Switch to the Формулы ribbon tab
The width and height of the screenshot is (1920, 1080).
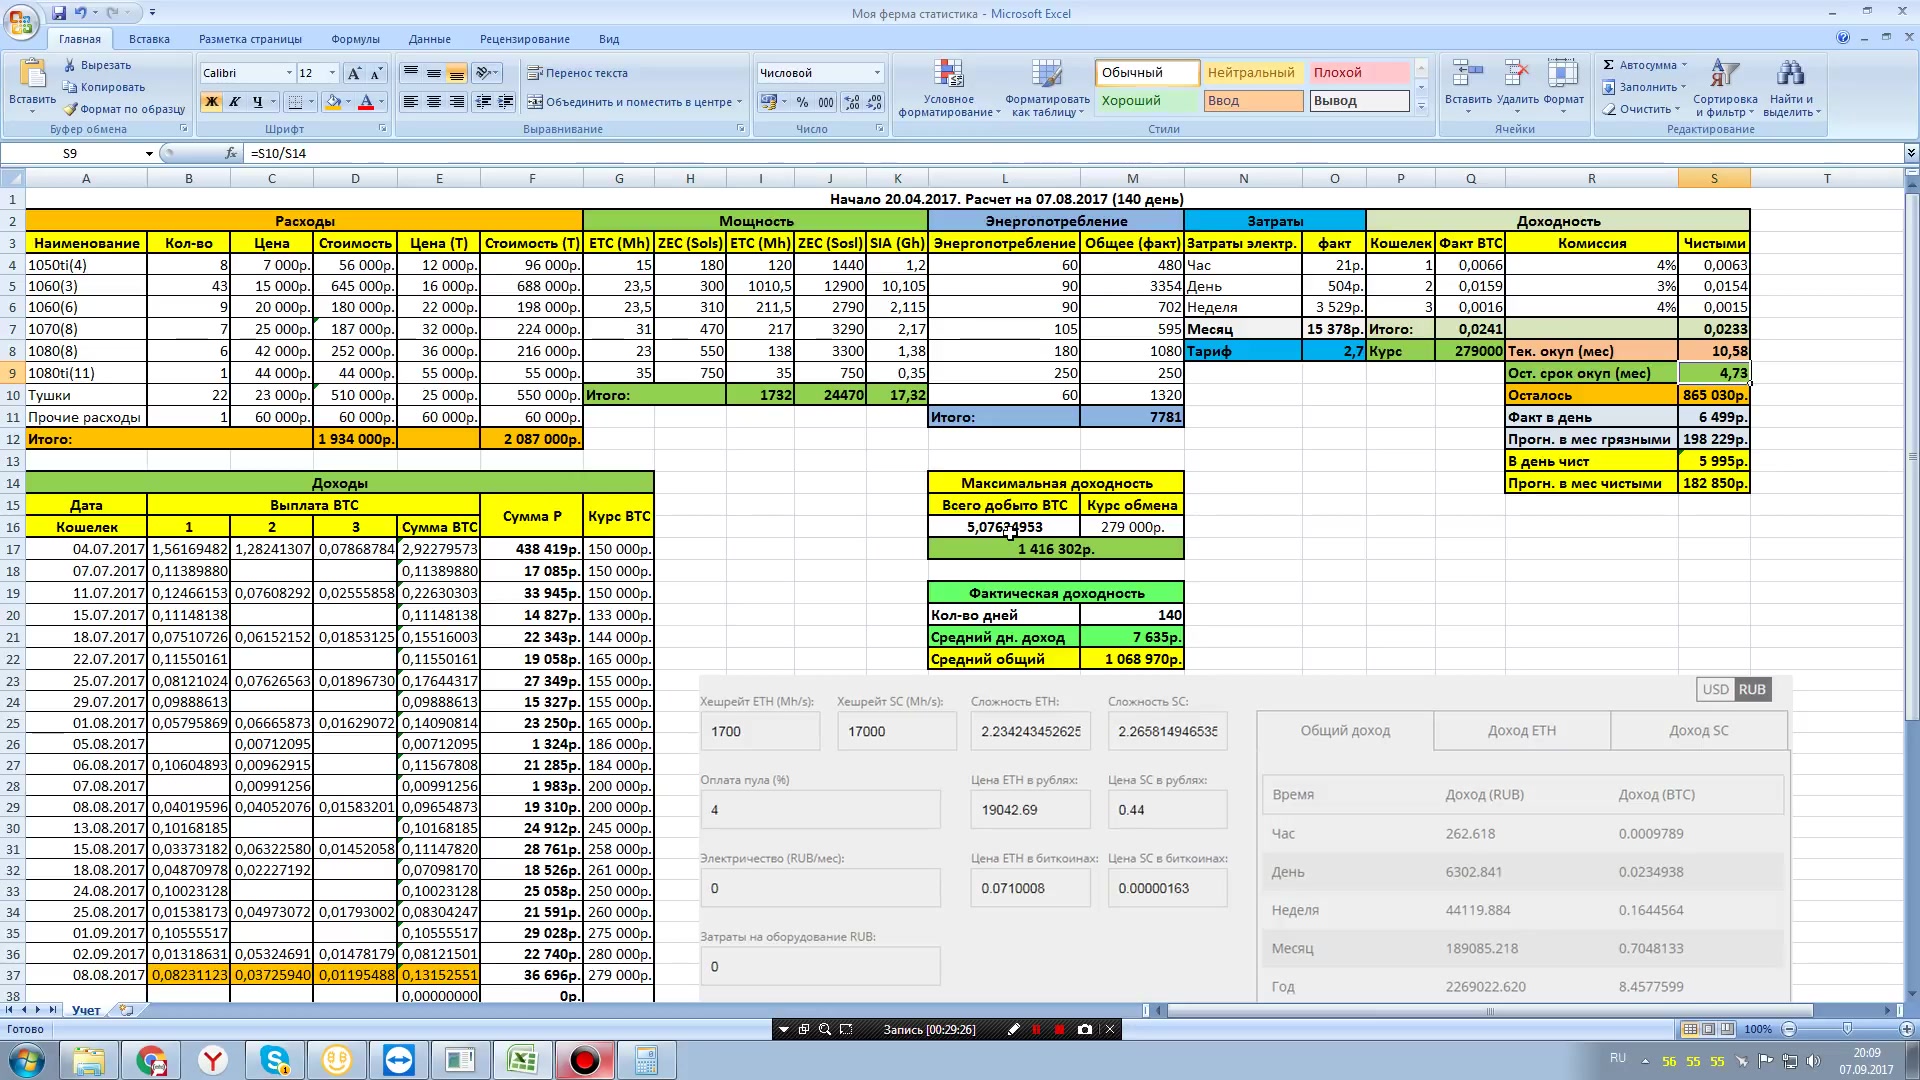click(x=355, y=39)
